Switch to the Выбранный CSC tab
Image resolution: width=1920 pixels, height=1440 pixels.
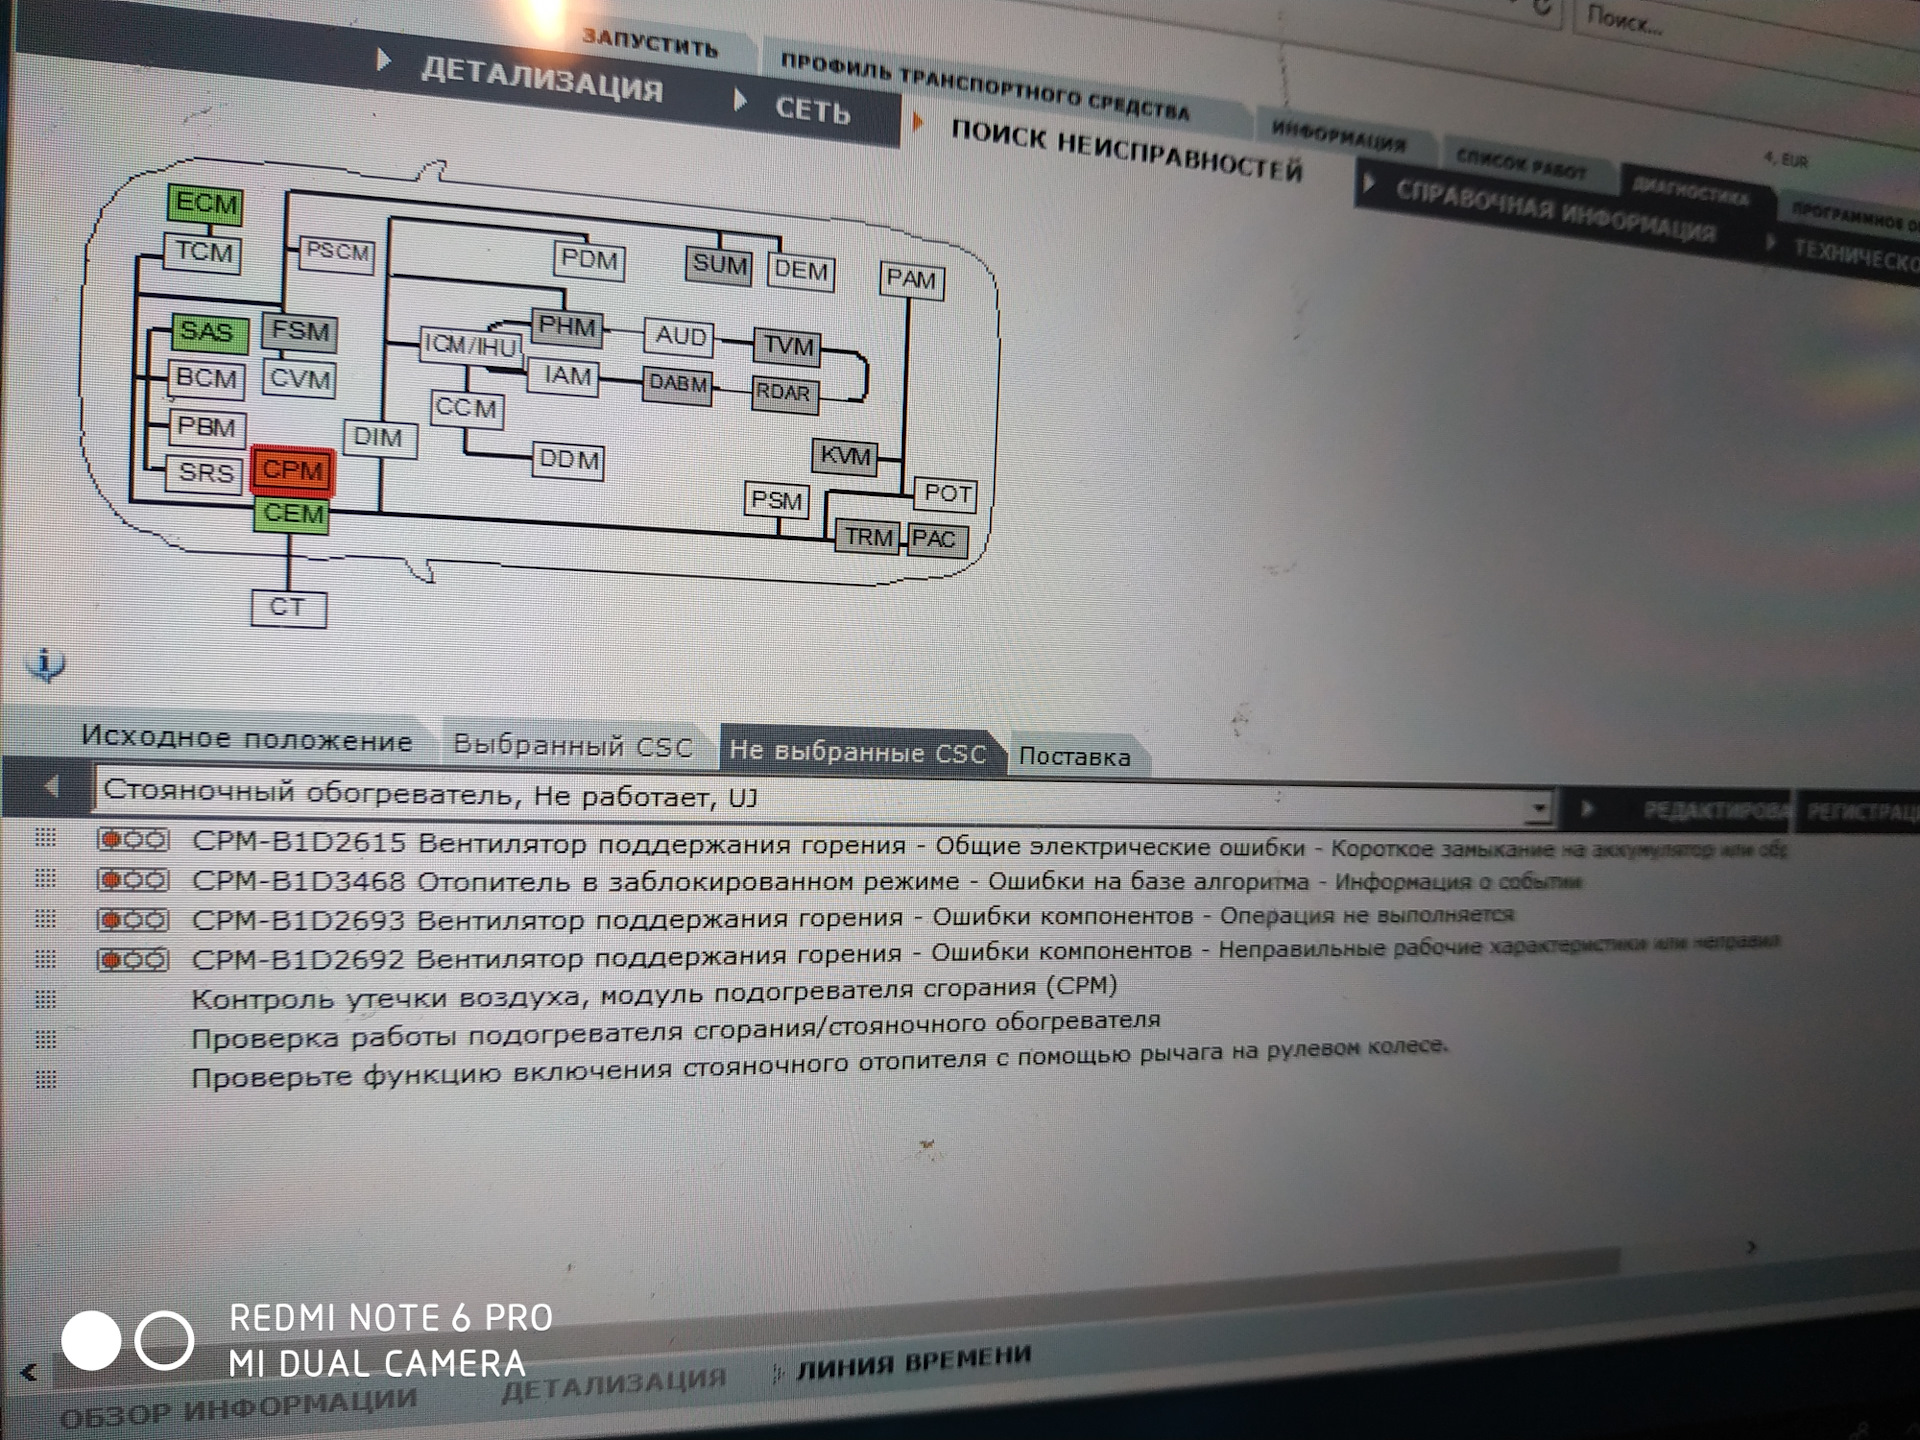tap(572, 746)
